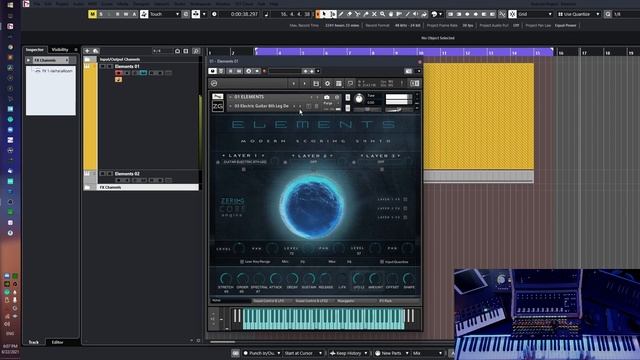This screenshot has height=360, width=640.
Task: Toggle the Layer 2 power button
Action: [285, 162]
